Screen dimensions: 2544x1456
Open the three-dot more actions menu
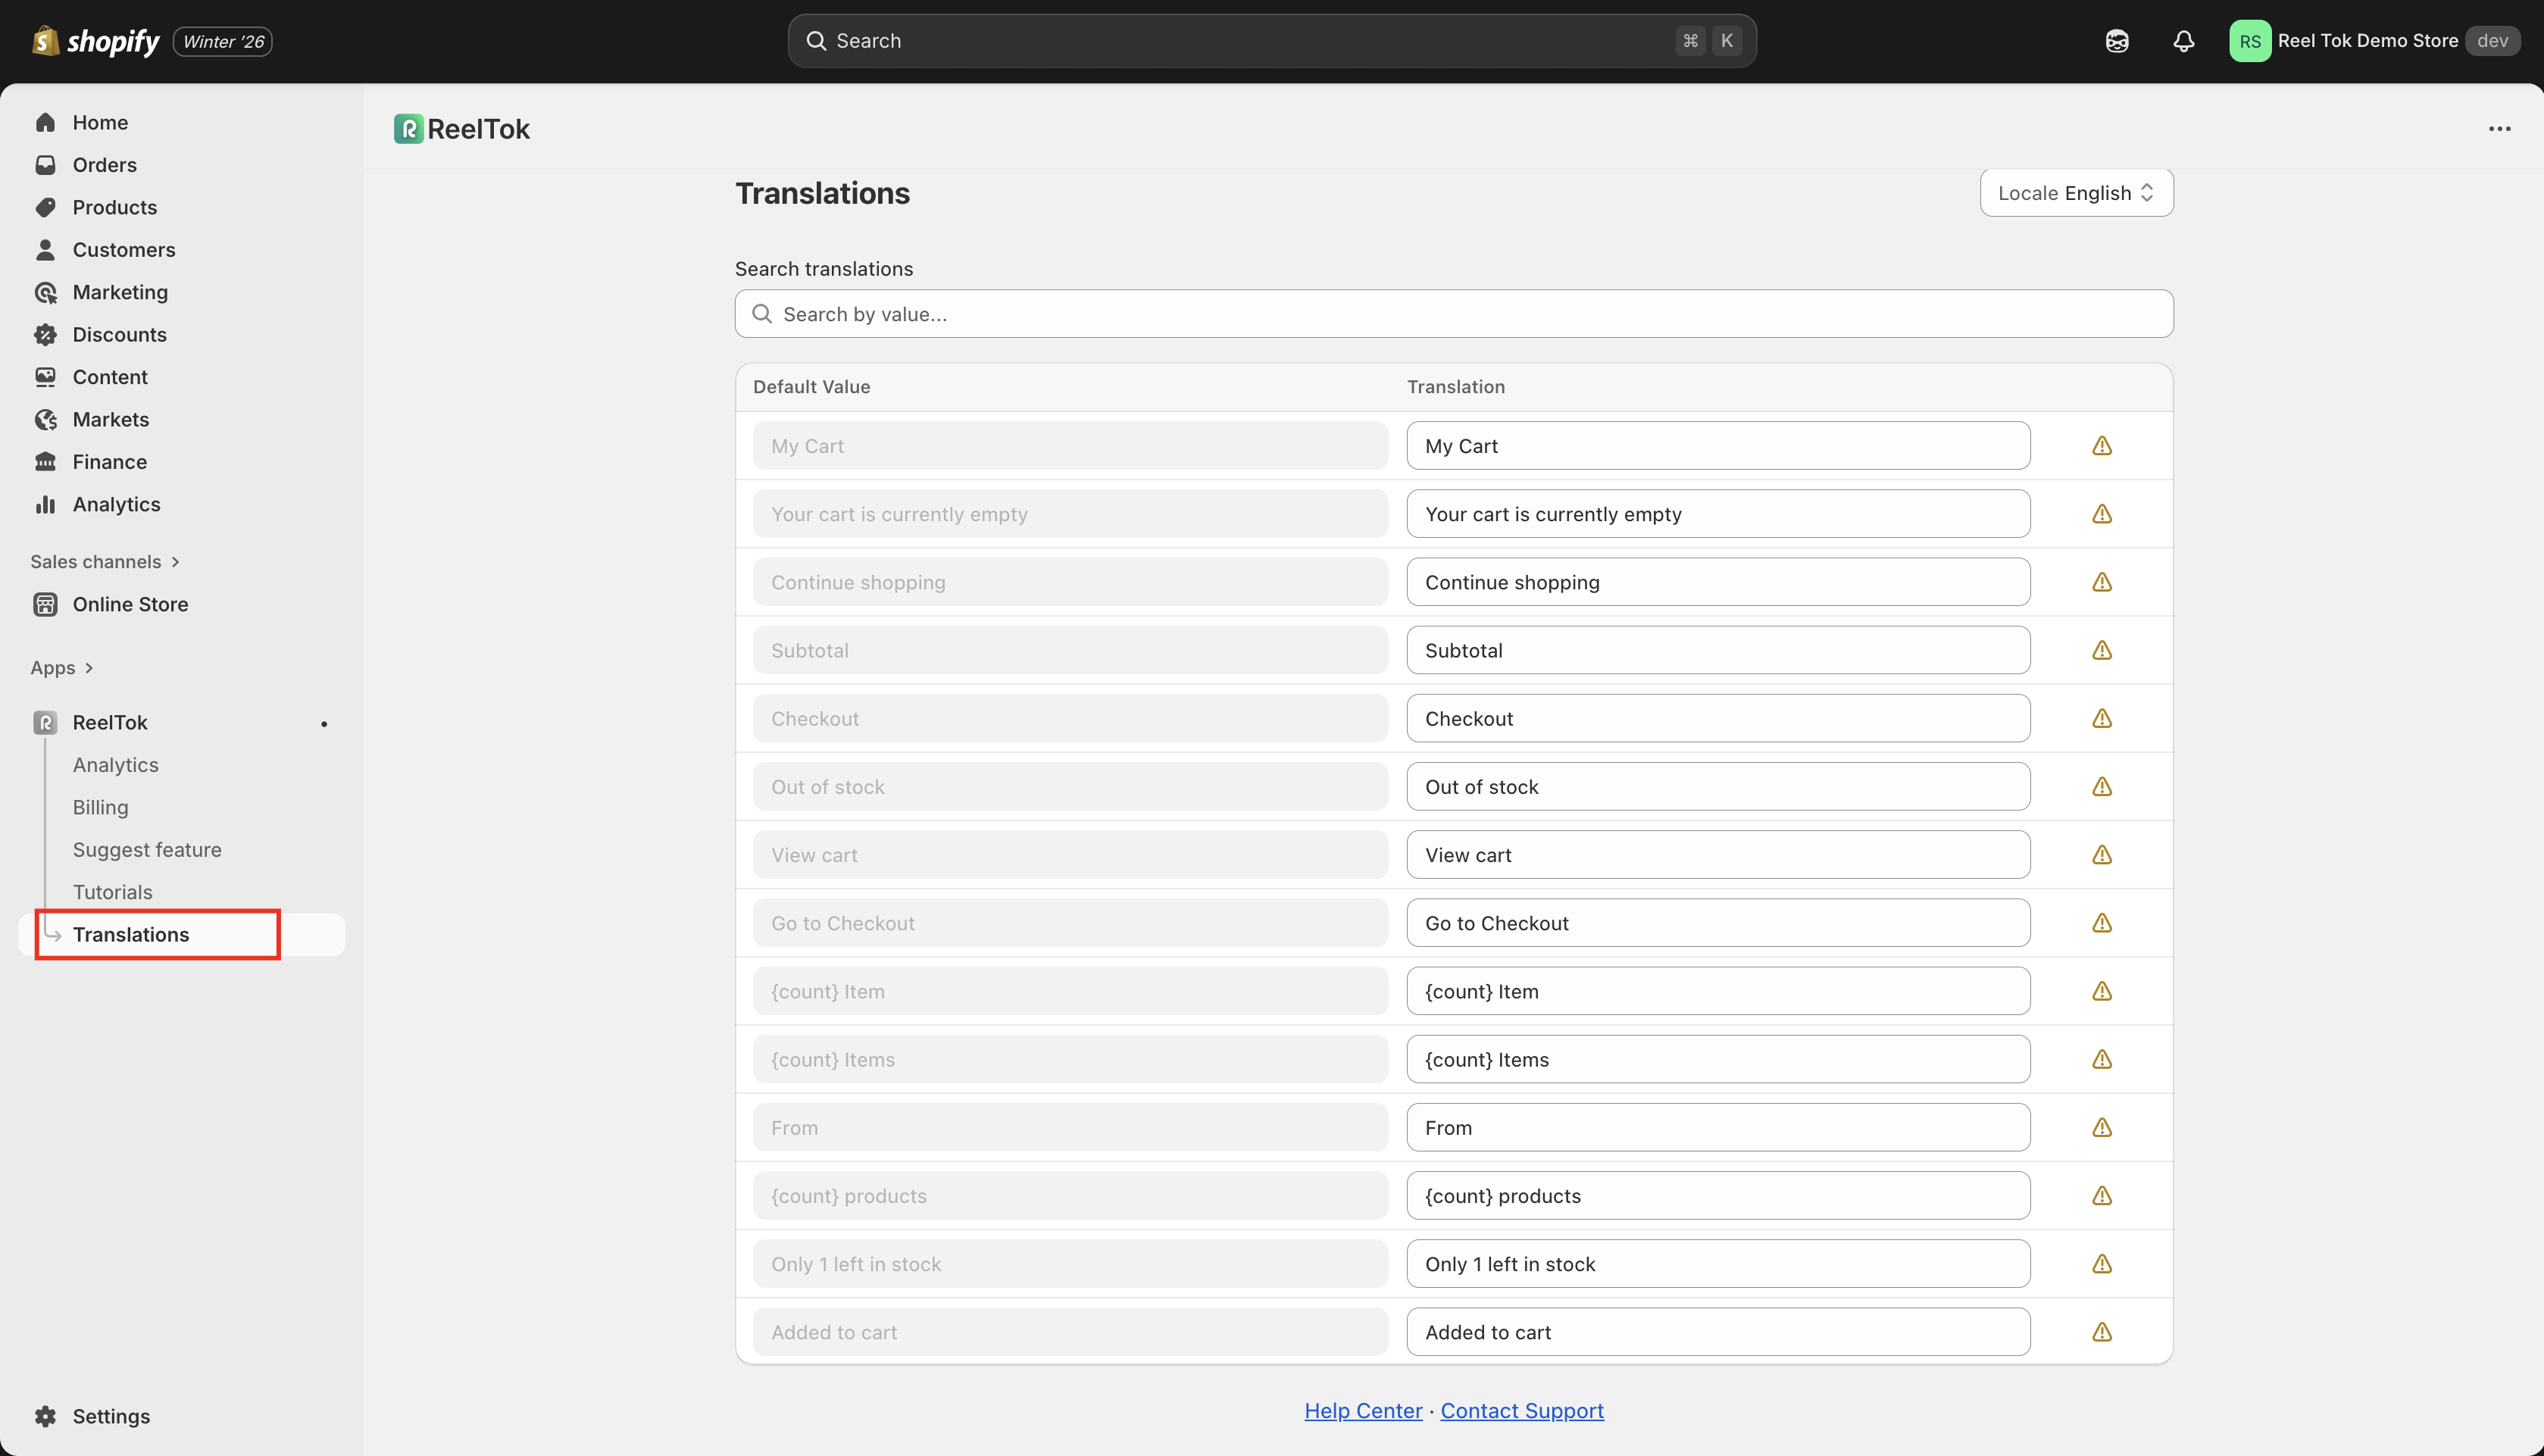2499,129
